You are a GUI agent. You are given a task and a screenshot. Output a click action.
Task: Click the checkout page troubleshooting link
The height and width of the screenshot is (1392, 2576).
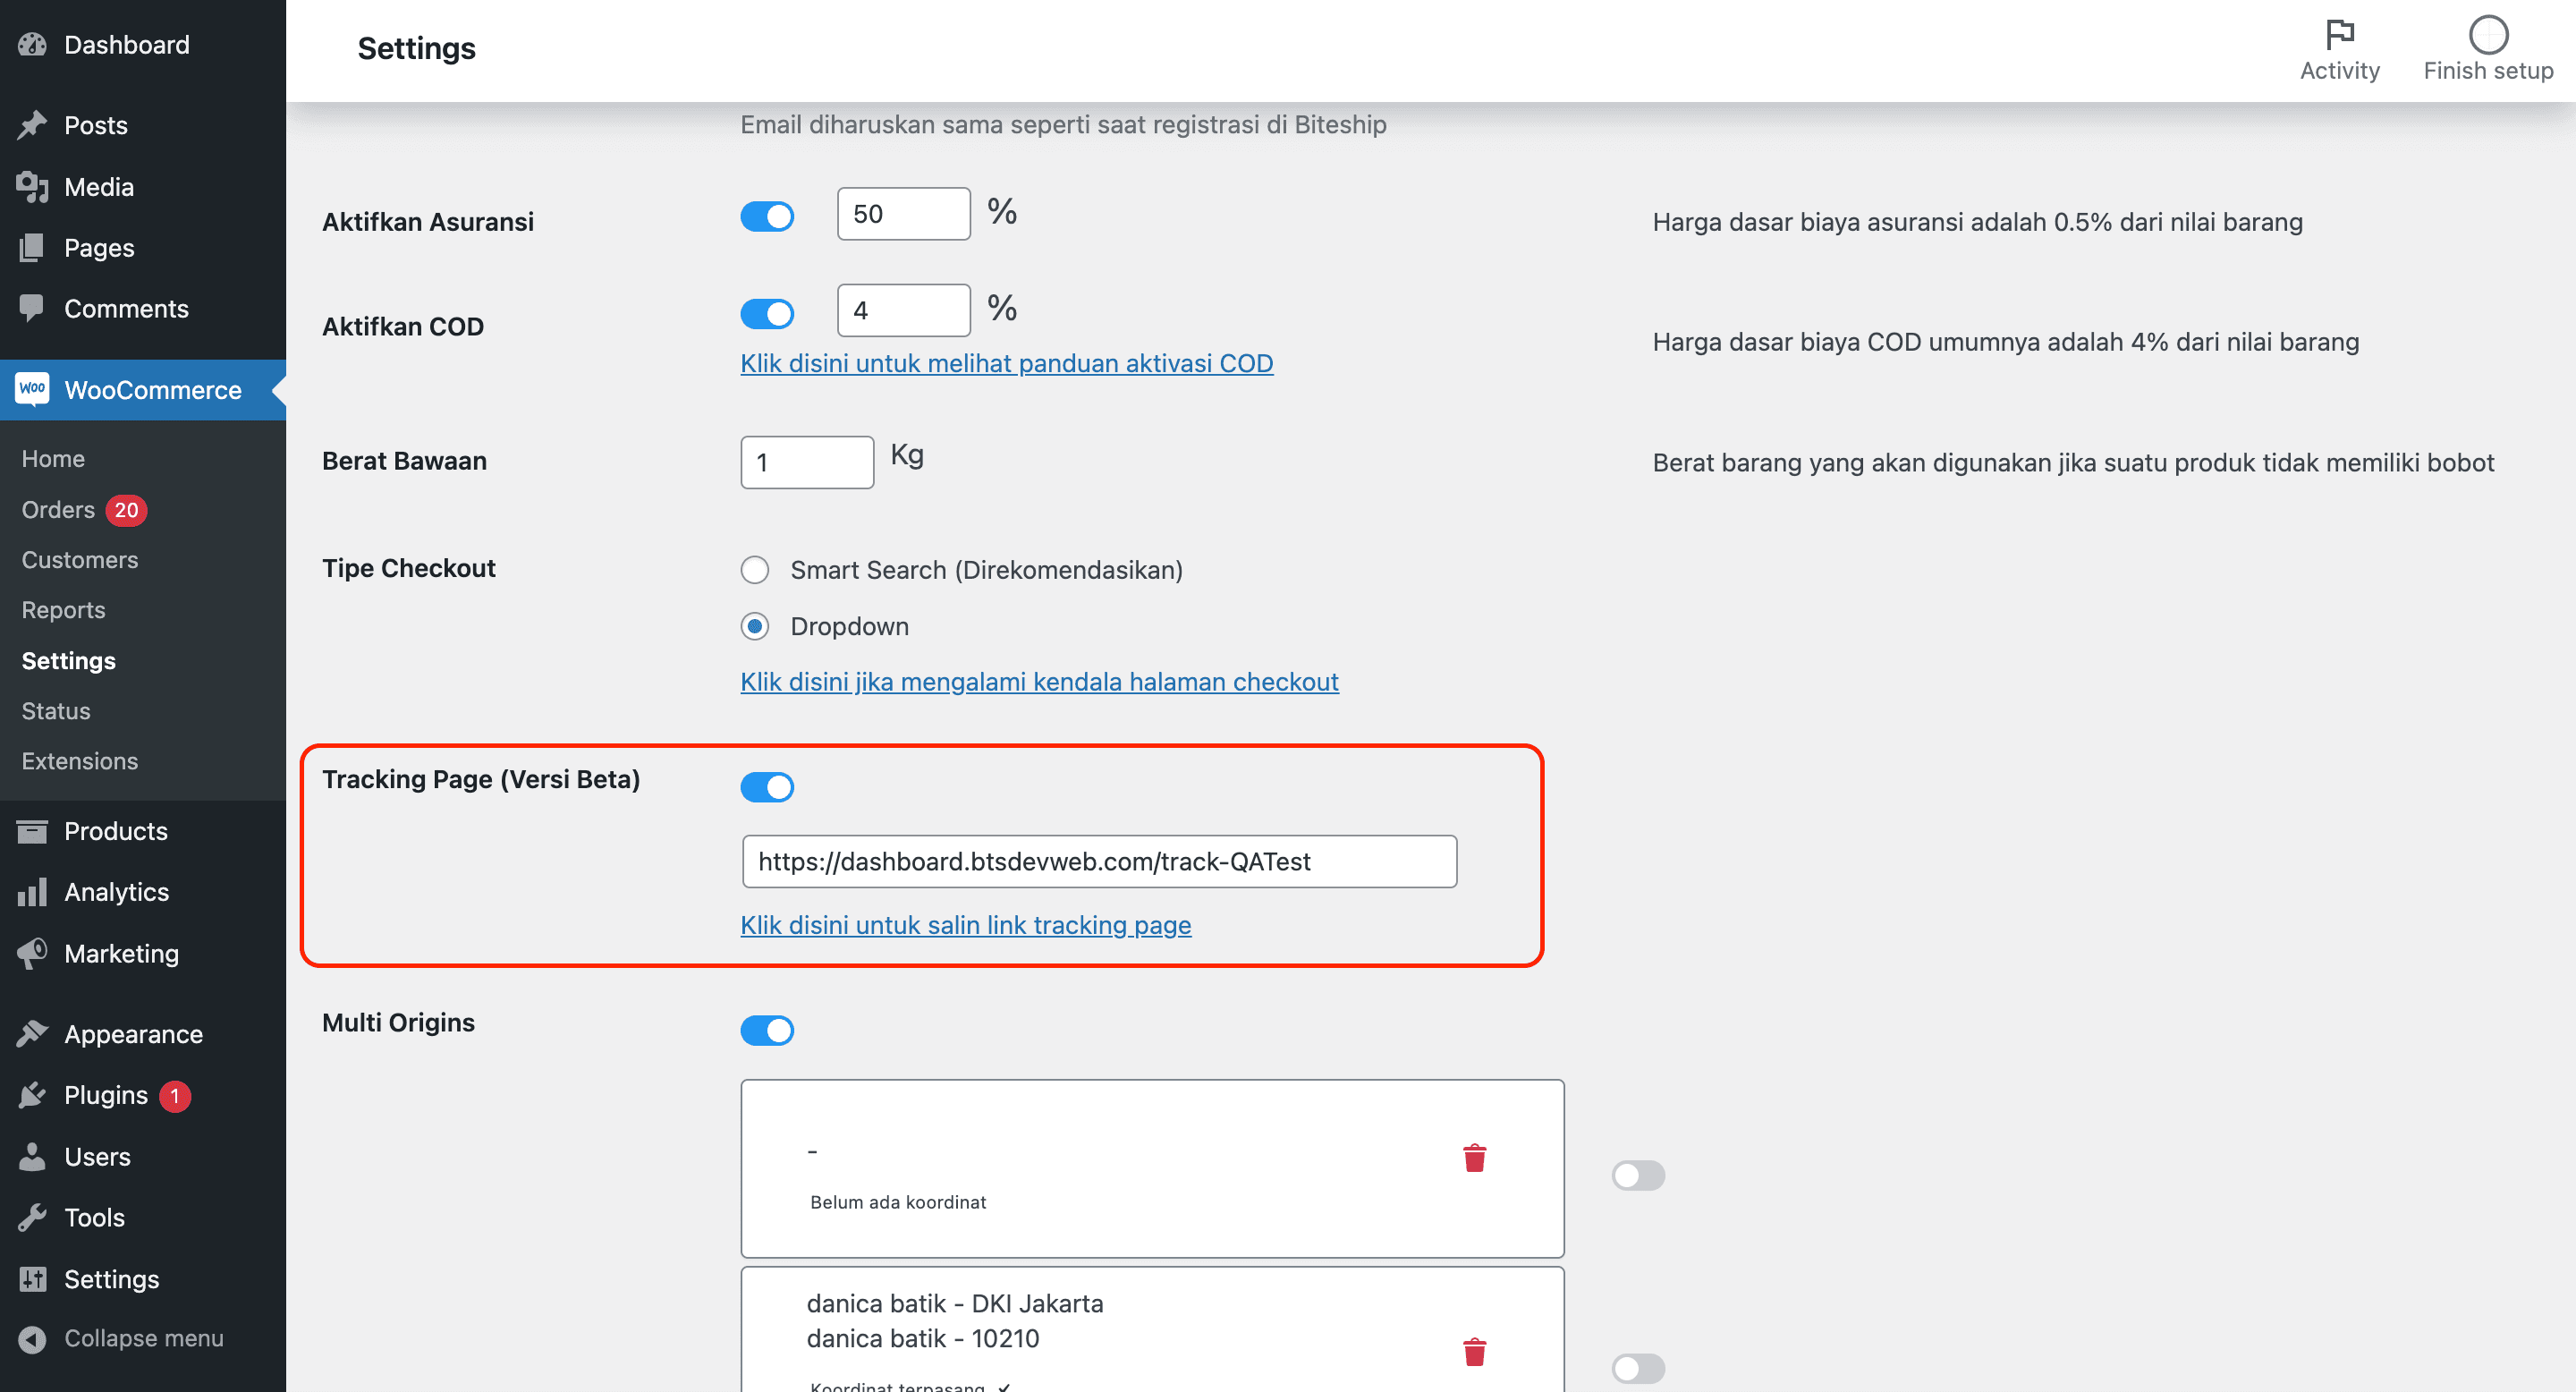1039,681
